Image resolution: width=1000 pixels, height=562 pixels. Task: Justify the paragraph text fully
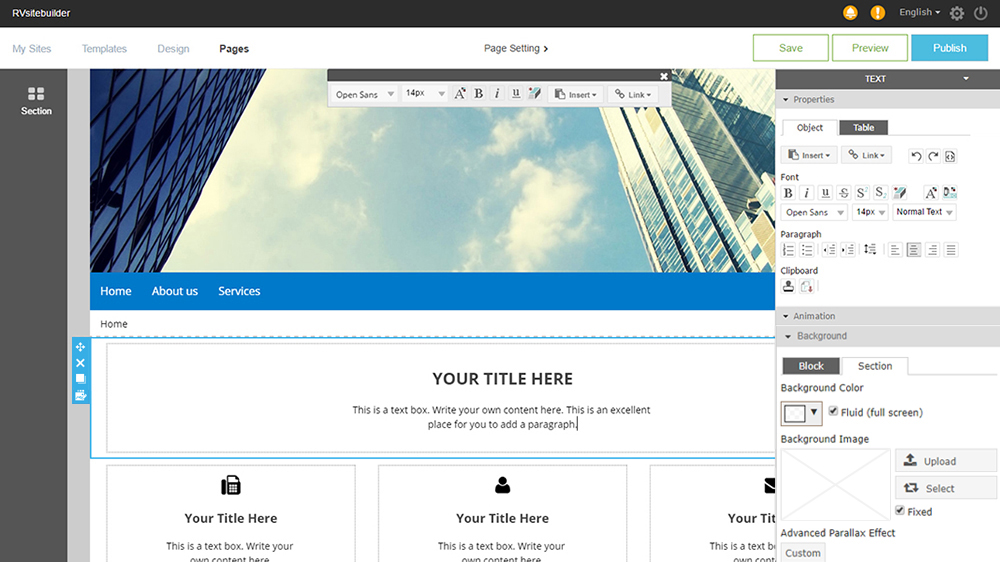point(951,250)
